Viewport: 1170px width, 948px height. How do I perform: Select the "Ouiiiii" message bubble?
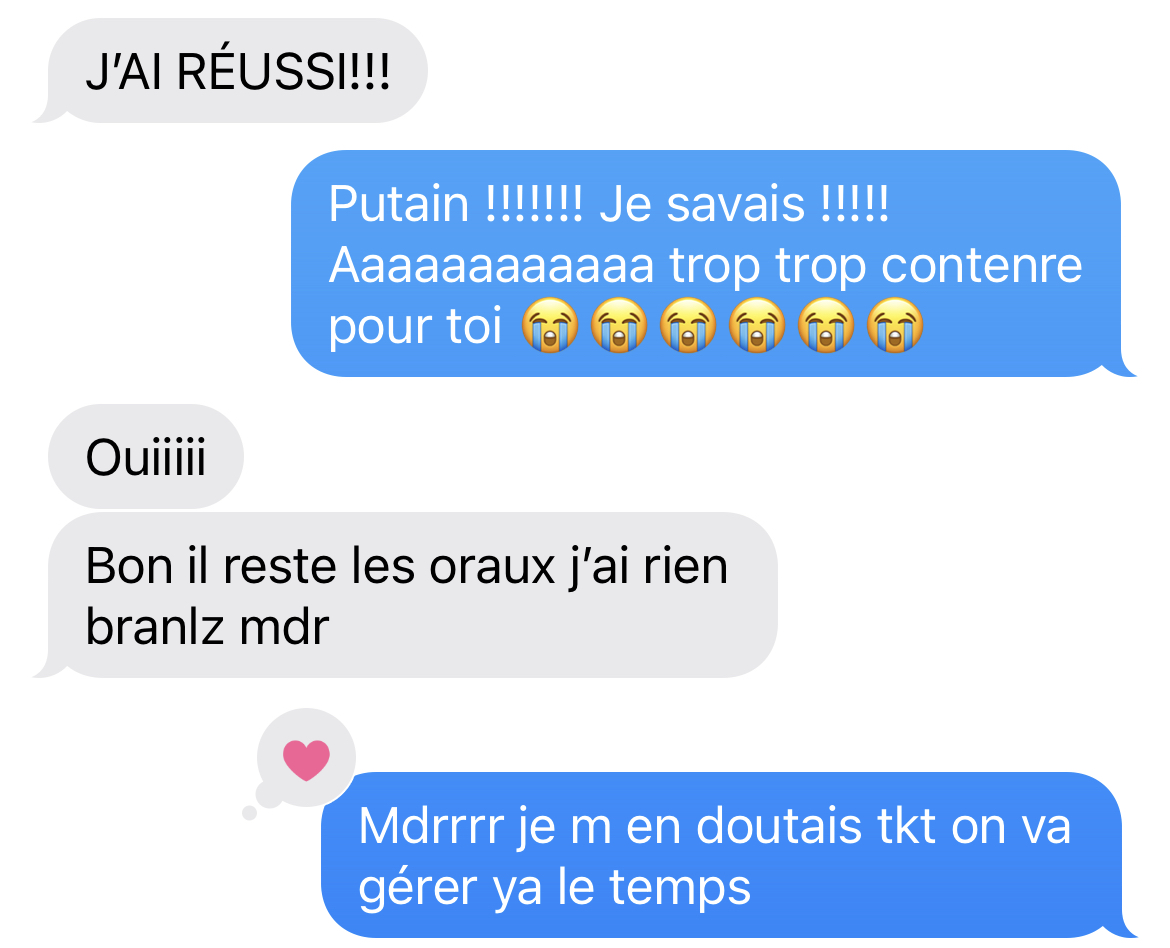(146, 456)
